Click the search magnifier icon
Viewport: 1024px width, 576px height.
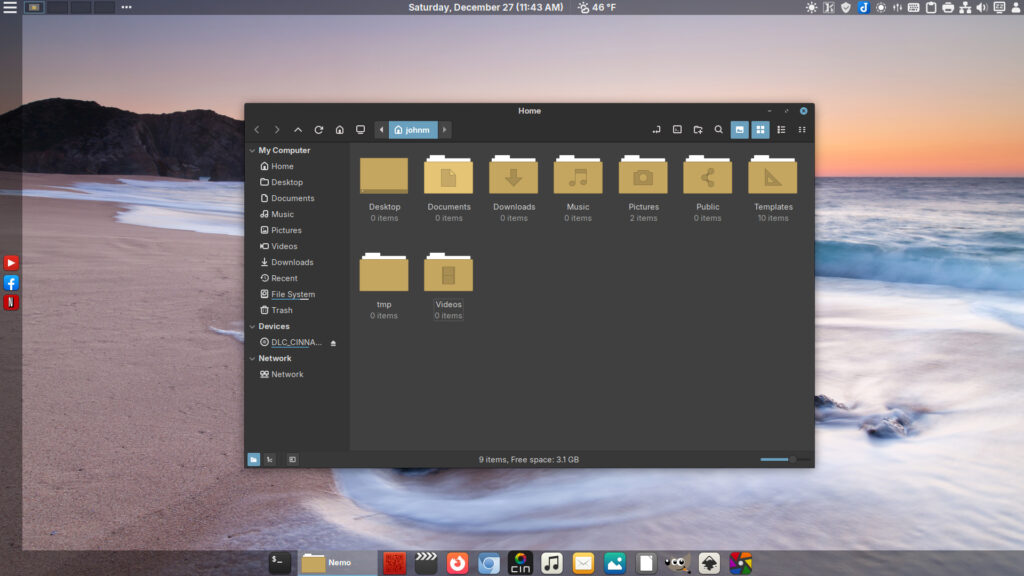[718, 130]
